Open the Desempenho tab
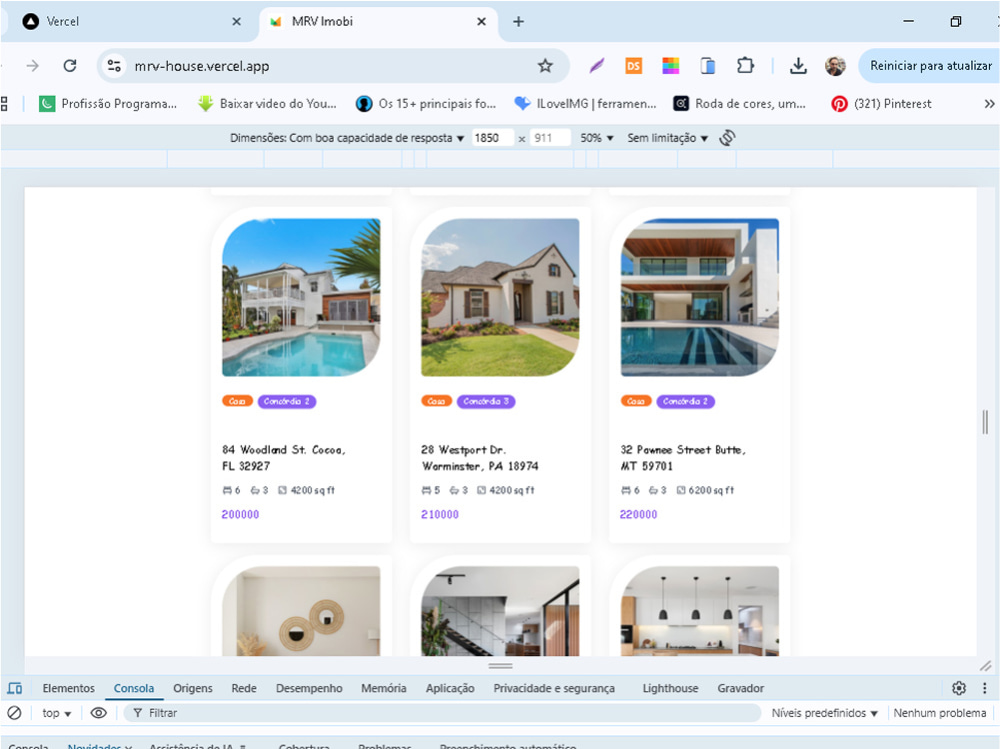This screenshot has width=1000, height=749. (x=309, y=688)
